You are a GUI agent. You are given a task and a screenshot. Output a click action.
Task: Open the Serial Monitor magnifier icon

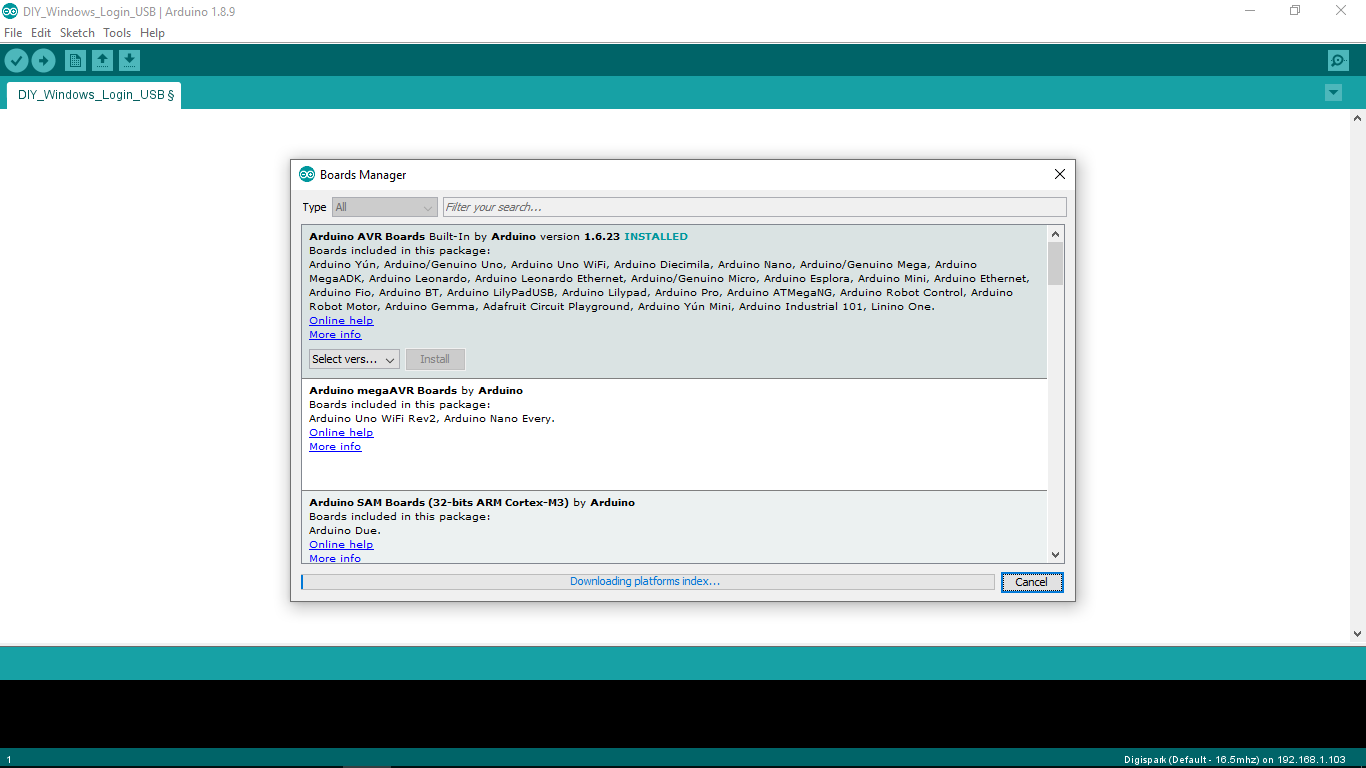pyautogui.click(x=1338, y=61)
